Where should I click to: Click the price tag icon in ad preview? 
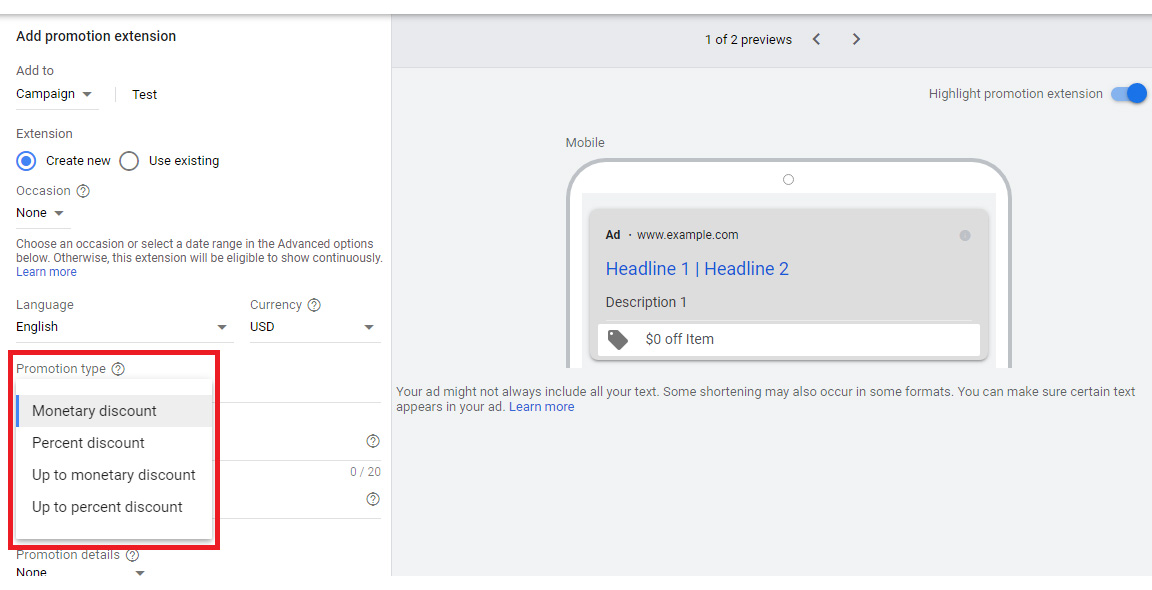tap(618, 339)
